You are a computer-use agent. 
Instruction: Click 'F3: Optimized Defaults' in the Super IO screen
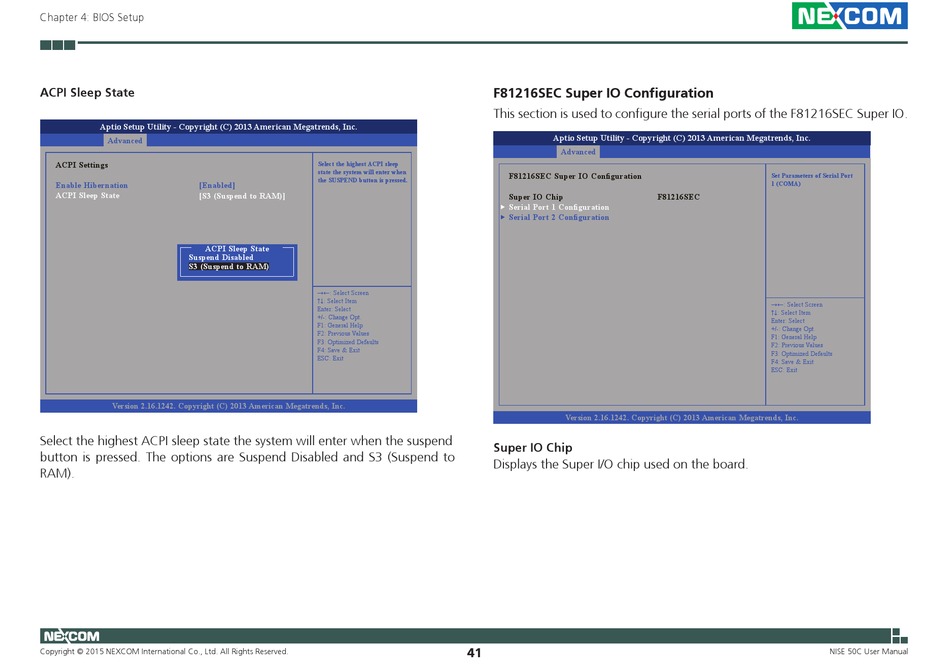802,354
